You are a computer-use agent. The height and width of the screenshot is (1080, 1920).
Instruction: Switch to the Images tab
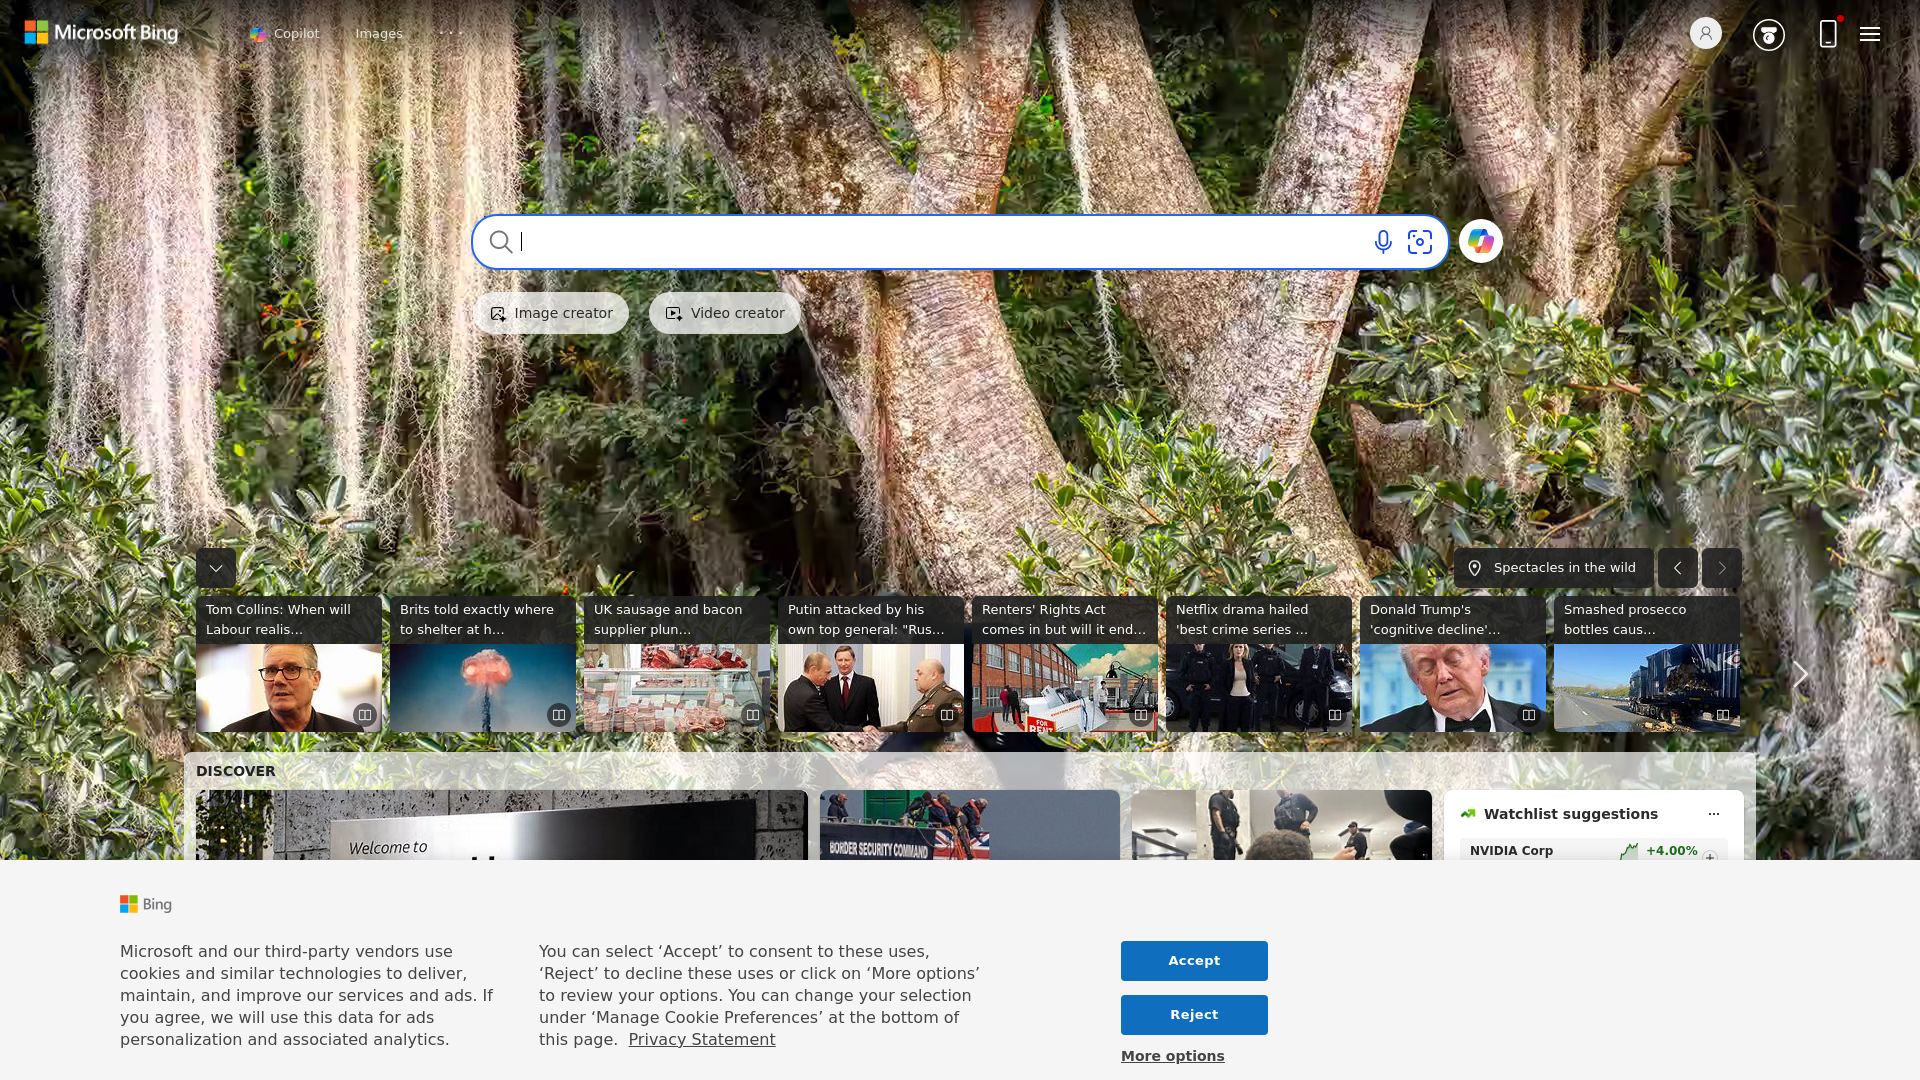pos(379,33)
